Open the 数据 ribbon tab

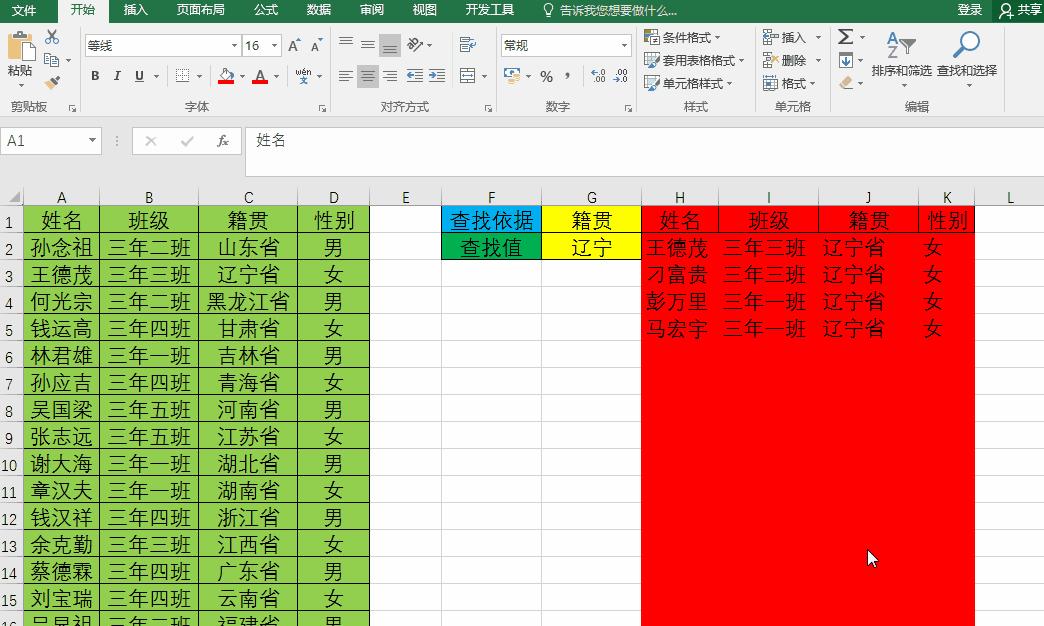point(318,11)
